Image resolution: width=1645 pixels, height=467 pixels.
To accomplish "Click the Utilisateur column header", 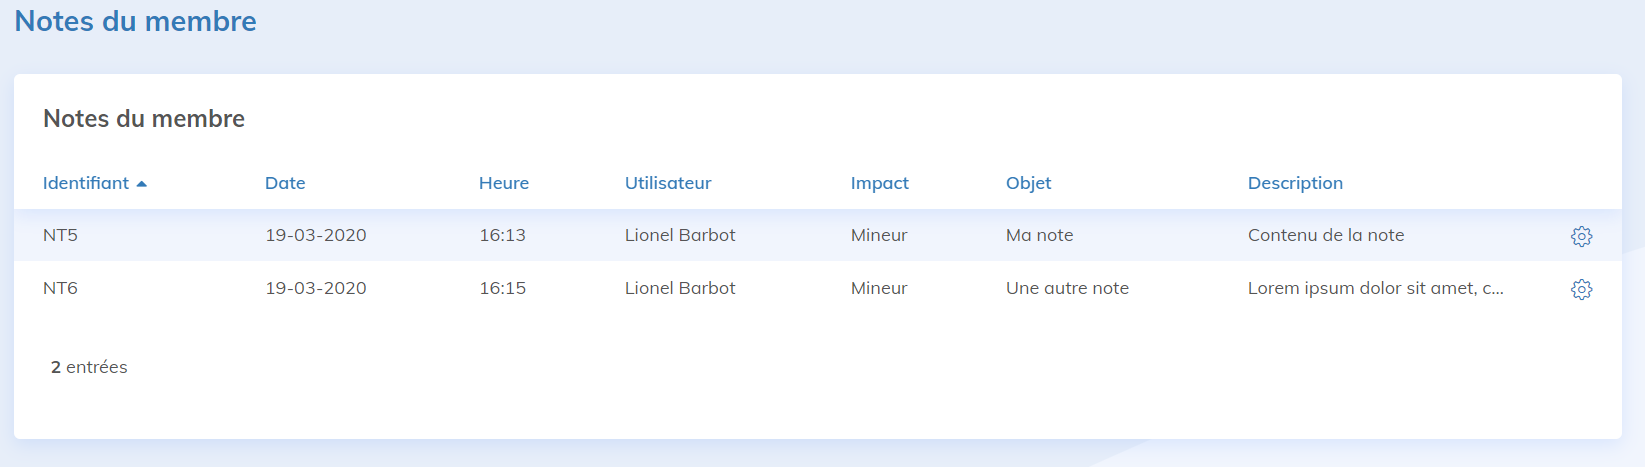I will click(668, 183).
